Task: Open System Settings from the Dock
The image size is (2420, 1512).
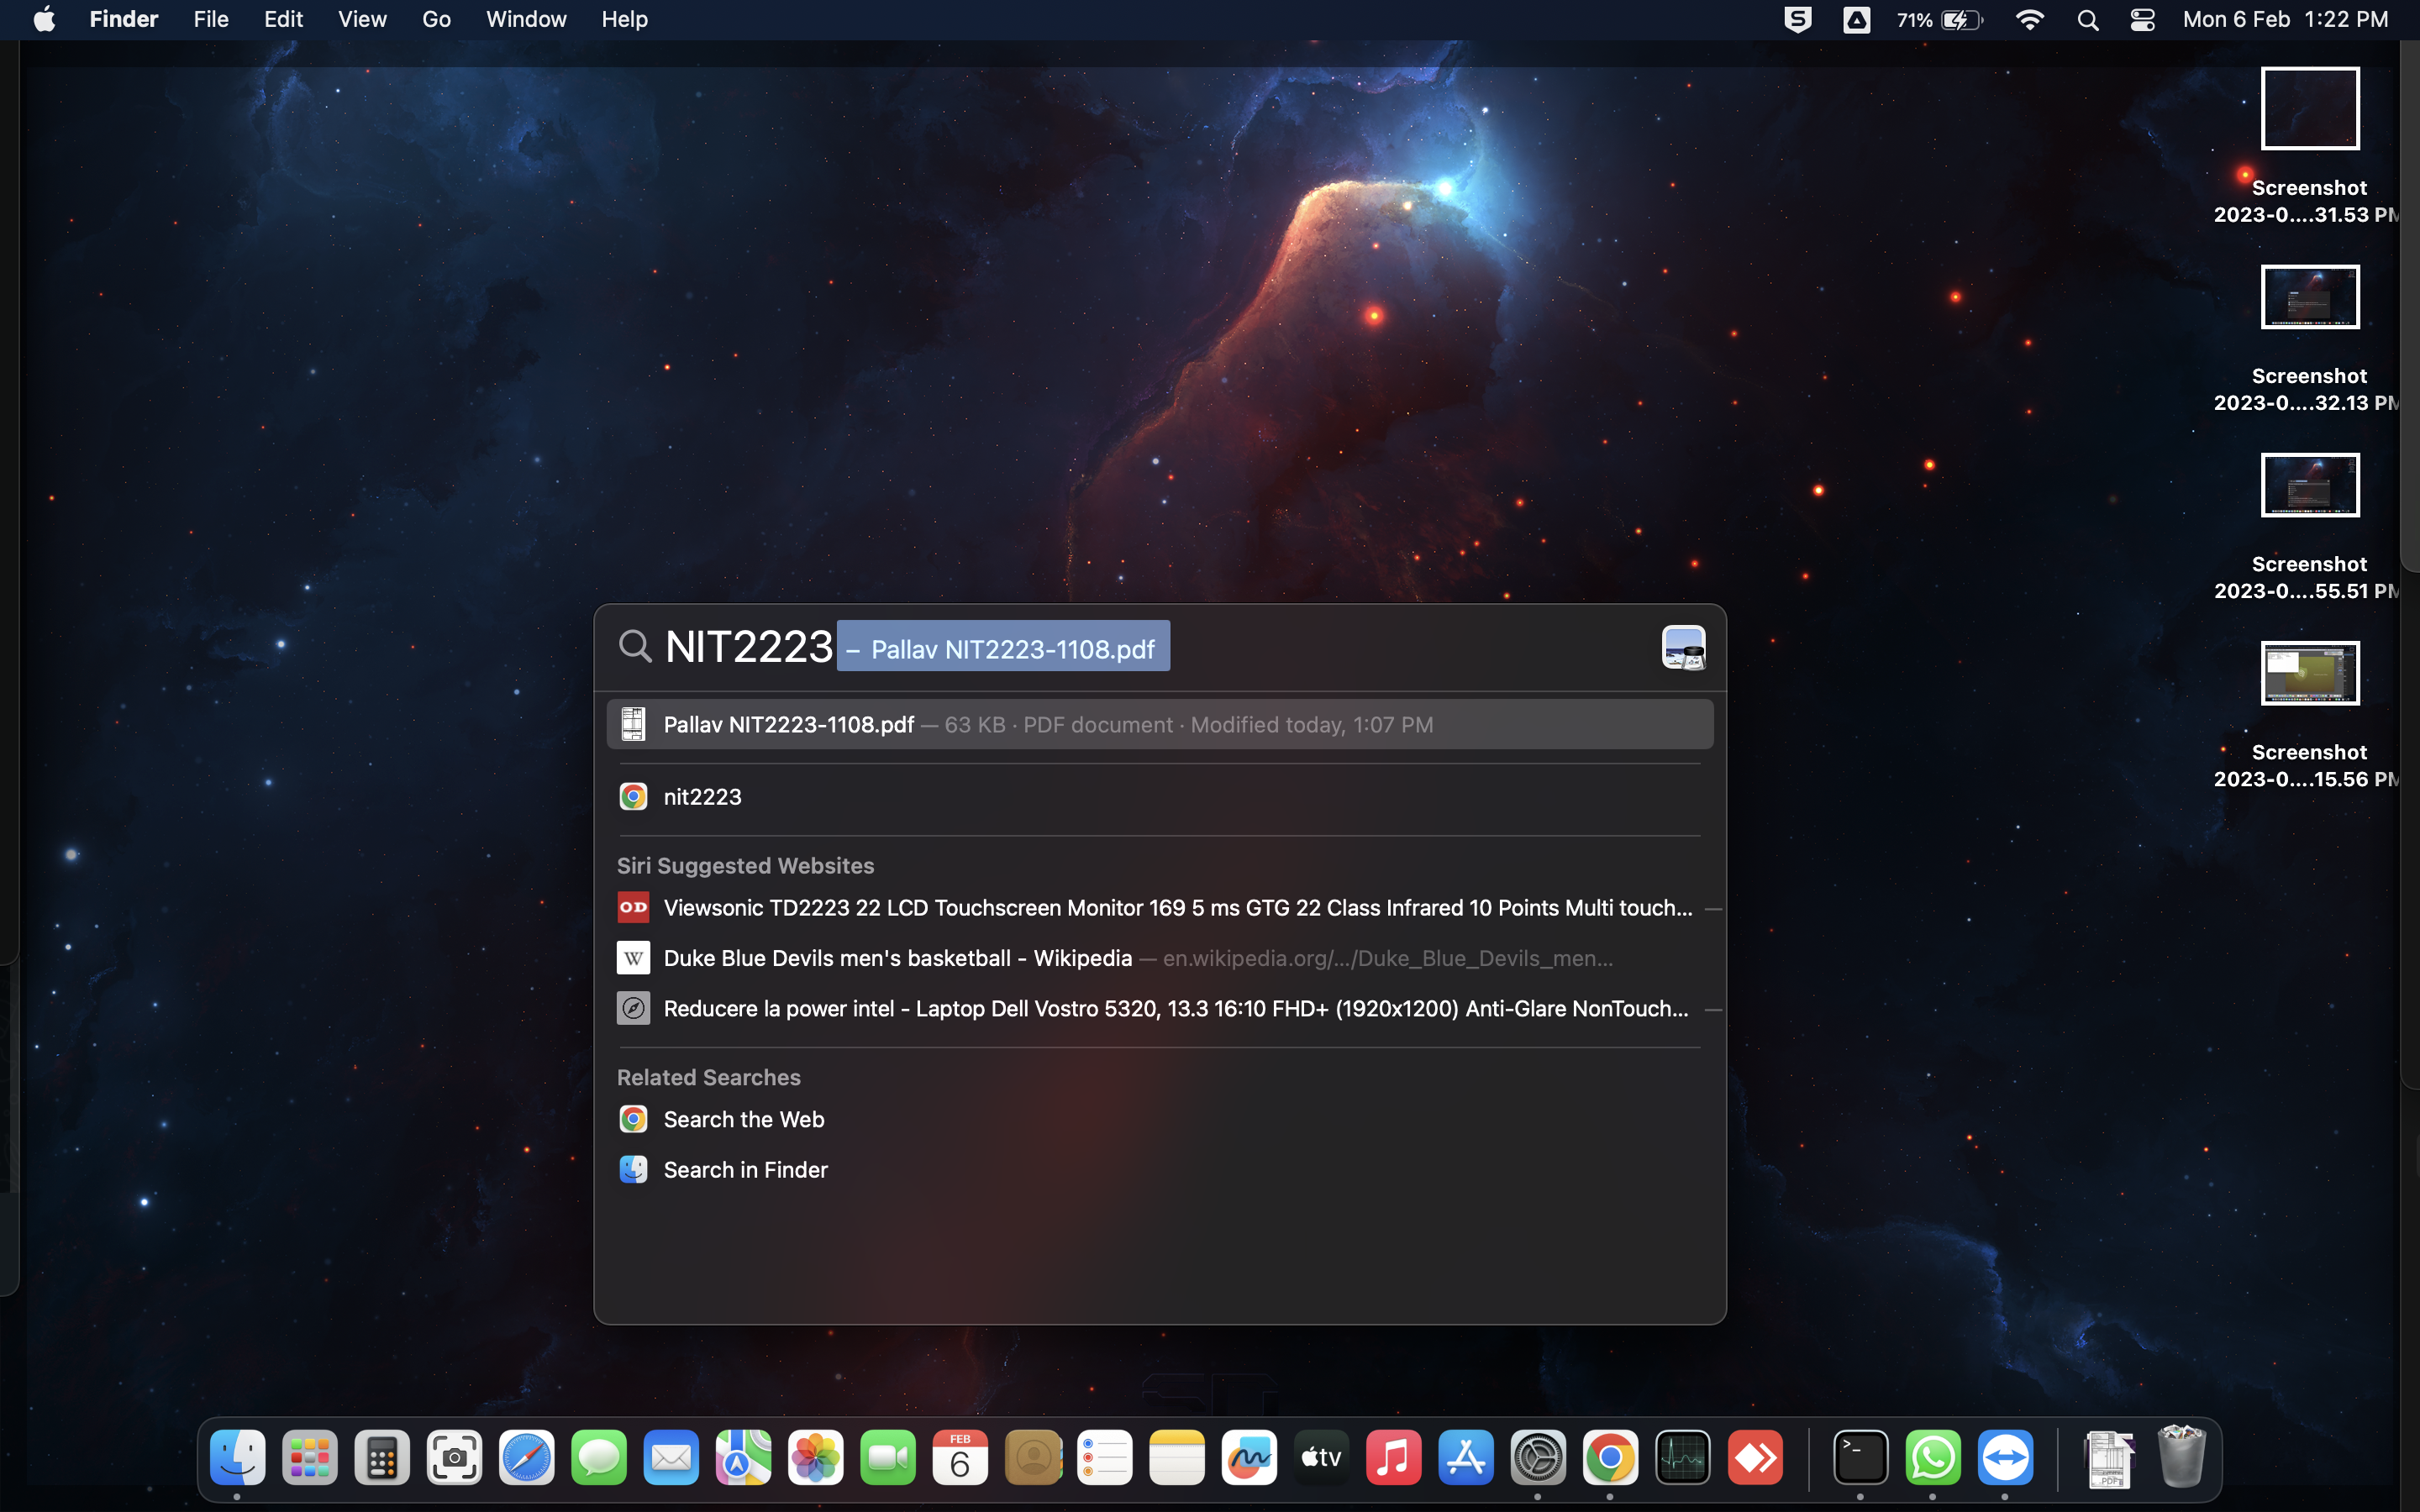Action: 1537,1458
